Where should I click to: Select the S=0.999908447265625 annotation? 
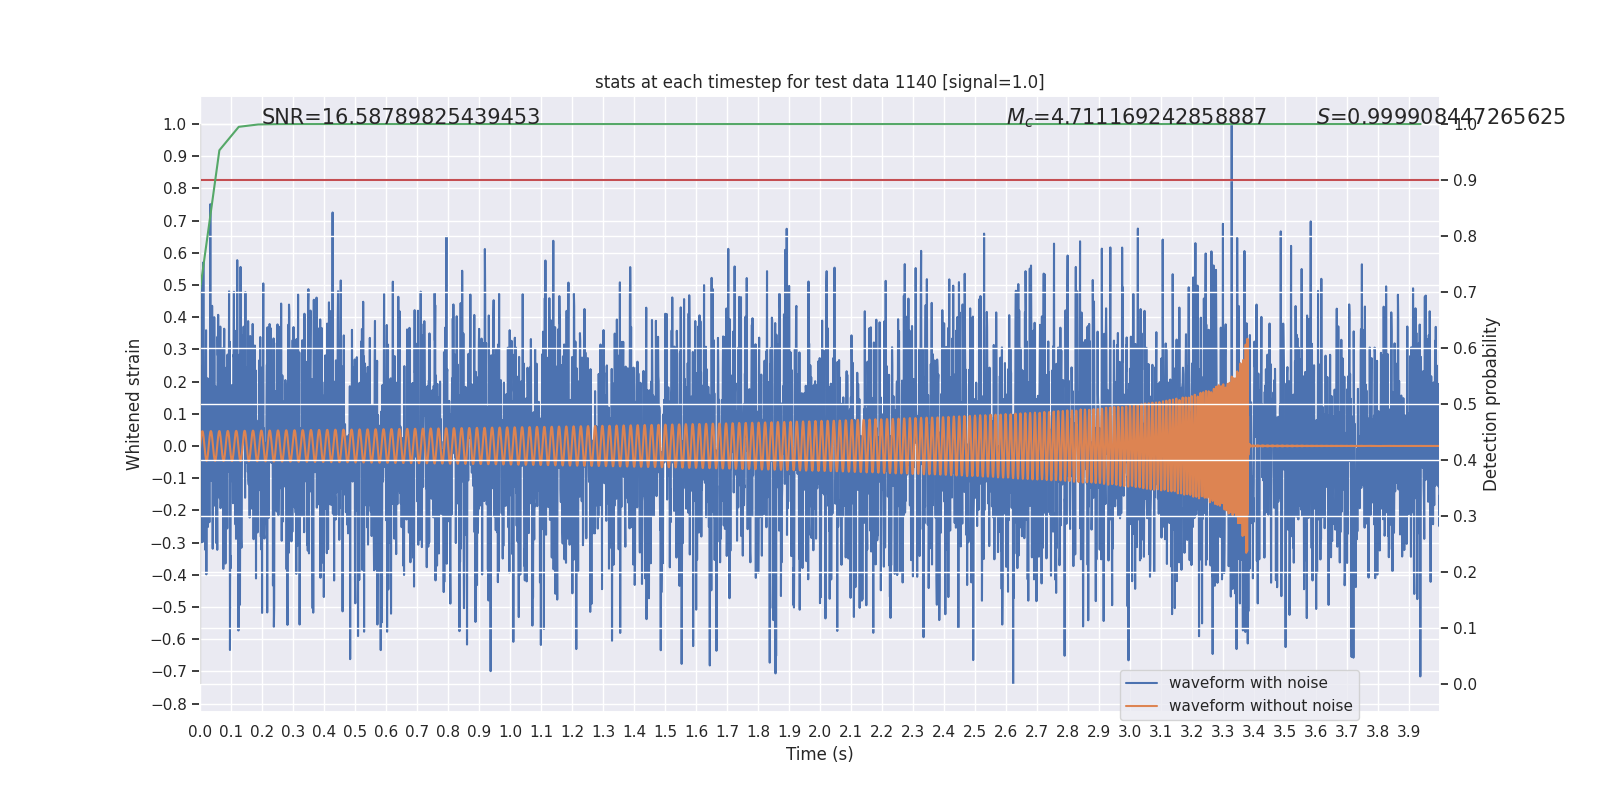click(x=1441, y=117)
